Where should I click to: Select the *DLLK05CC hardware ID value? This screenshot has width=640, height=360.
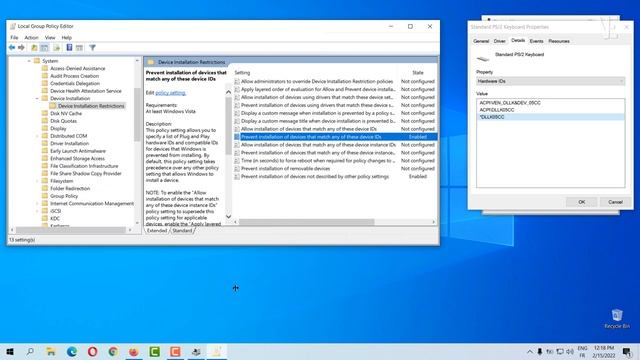(550, 117)
